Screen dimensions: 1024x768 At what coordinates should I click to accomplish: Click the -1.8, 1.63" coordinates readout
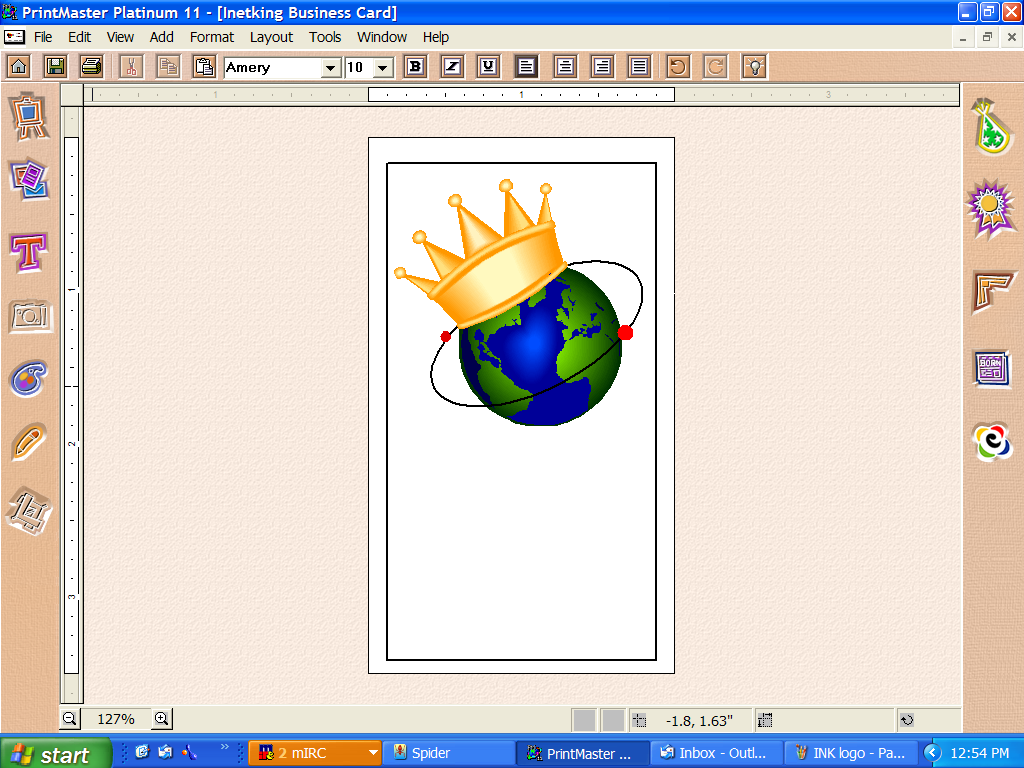pyautogui.click(x=699, y=721)
